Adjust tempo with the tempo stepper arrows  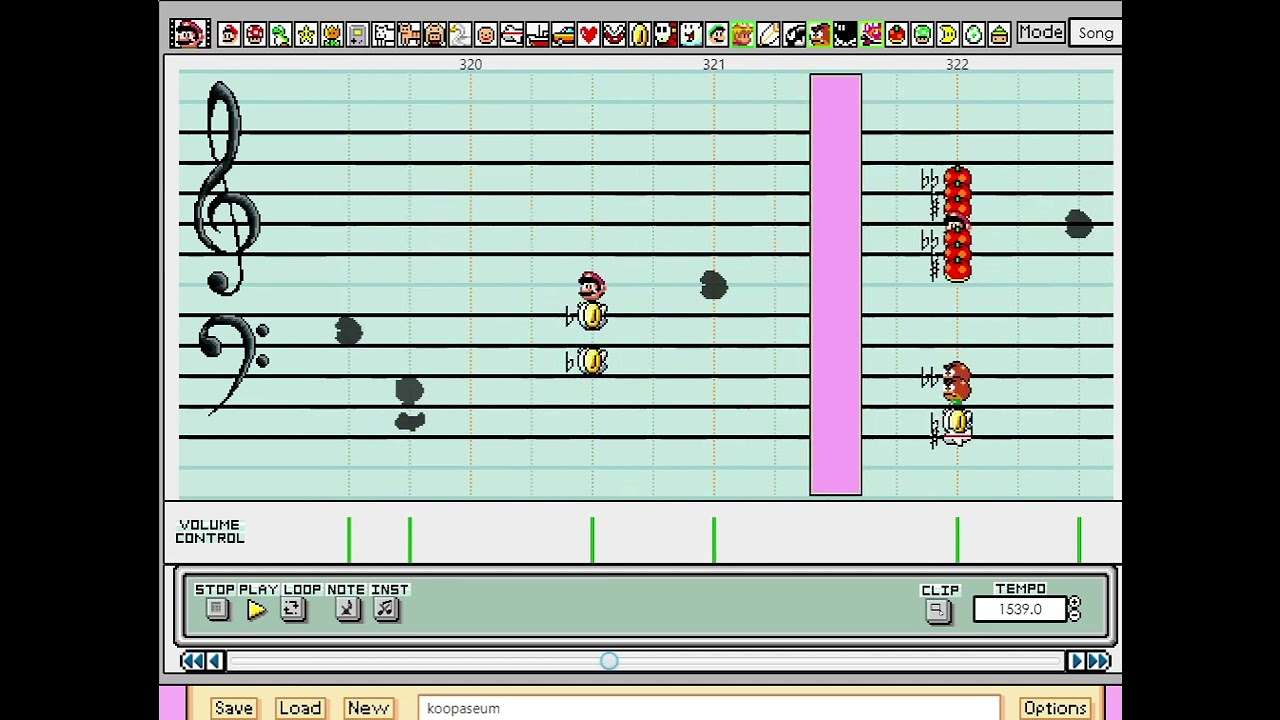(1074, 609)
